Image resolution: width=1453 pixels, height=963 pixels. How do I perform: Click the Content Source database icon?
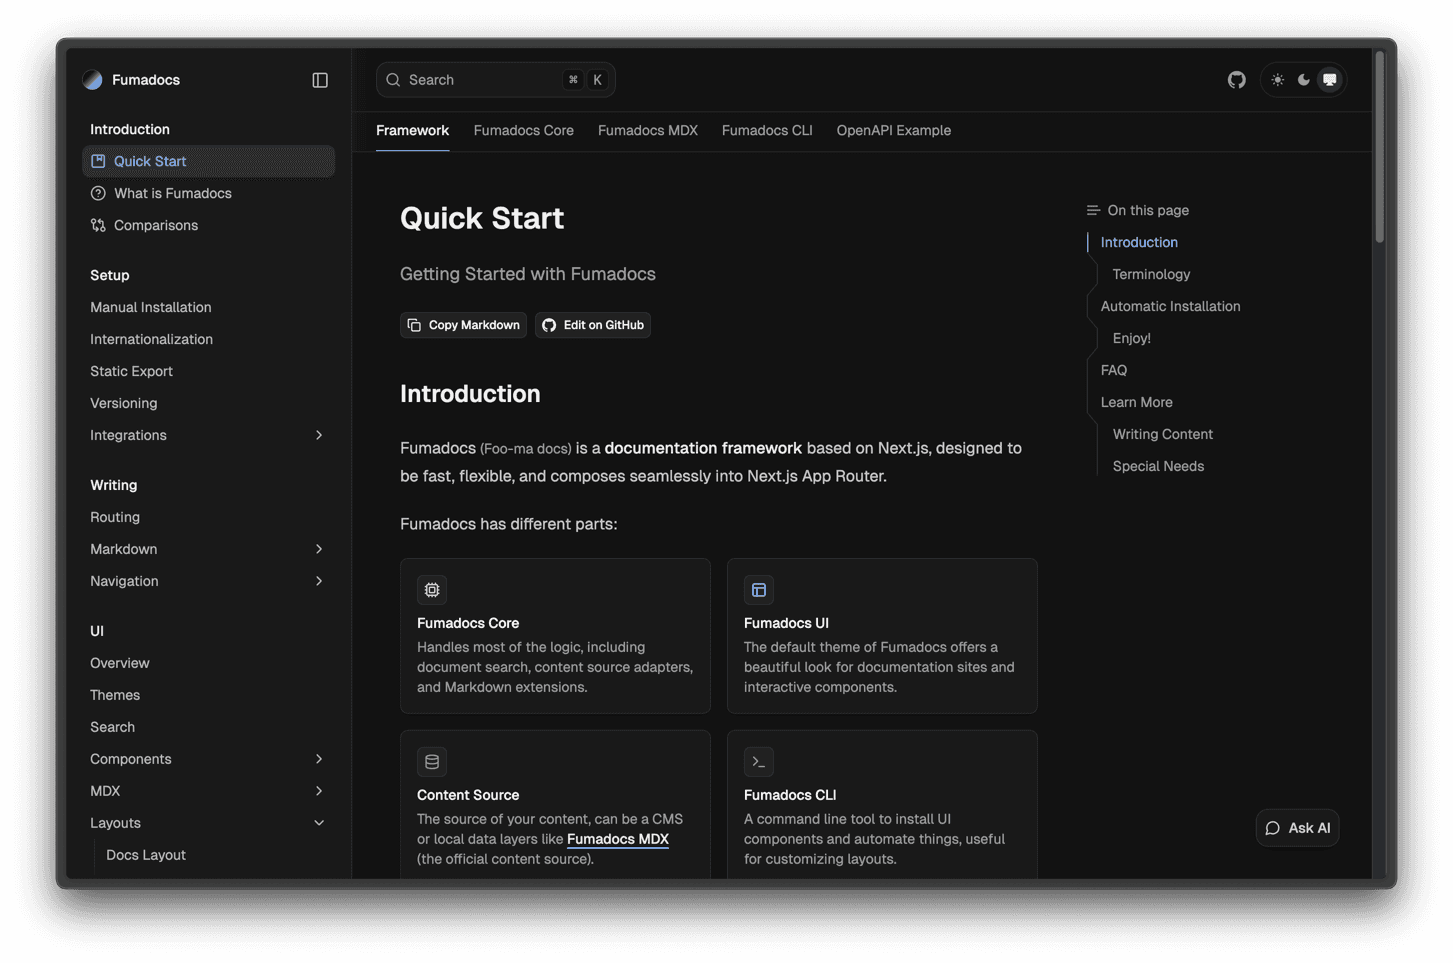coord(432,762)
